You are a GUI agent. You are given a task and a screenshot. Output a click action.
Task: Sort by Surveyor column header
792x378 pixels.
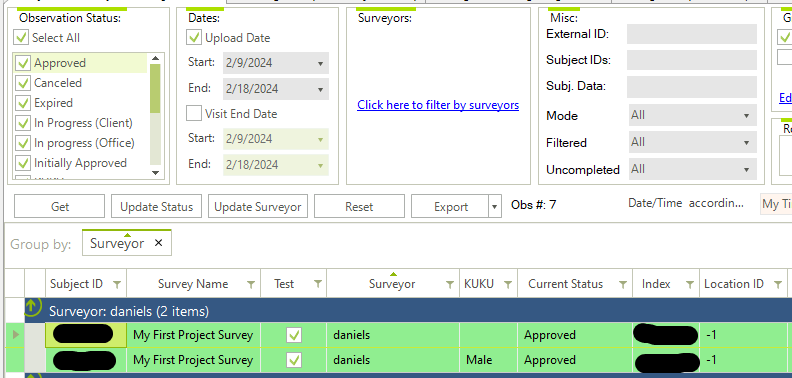tap(392, 284)
